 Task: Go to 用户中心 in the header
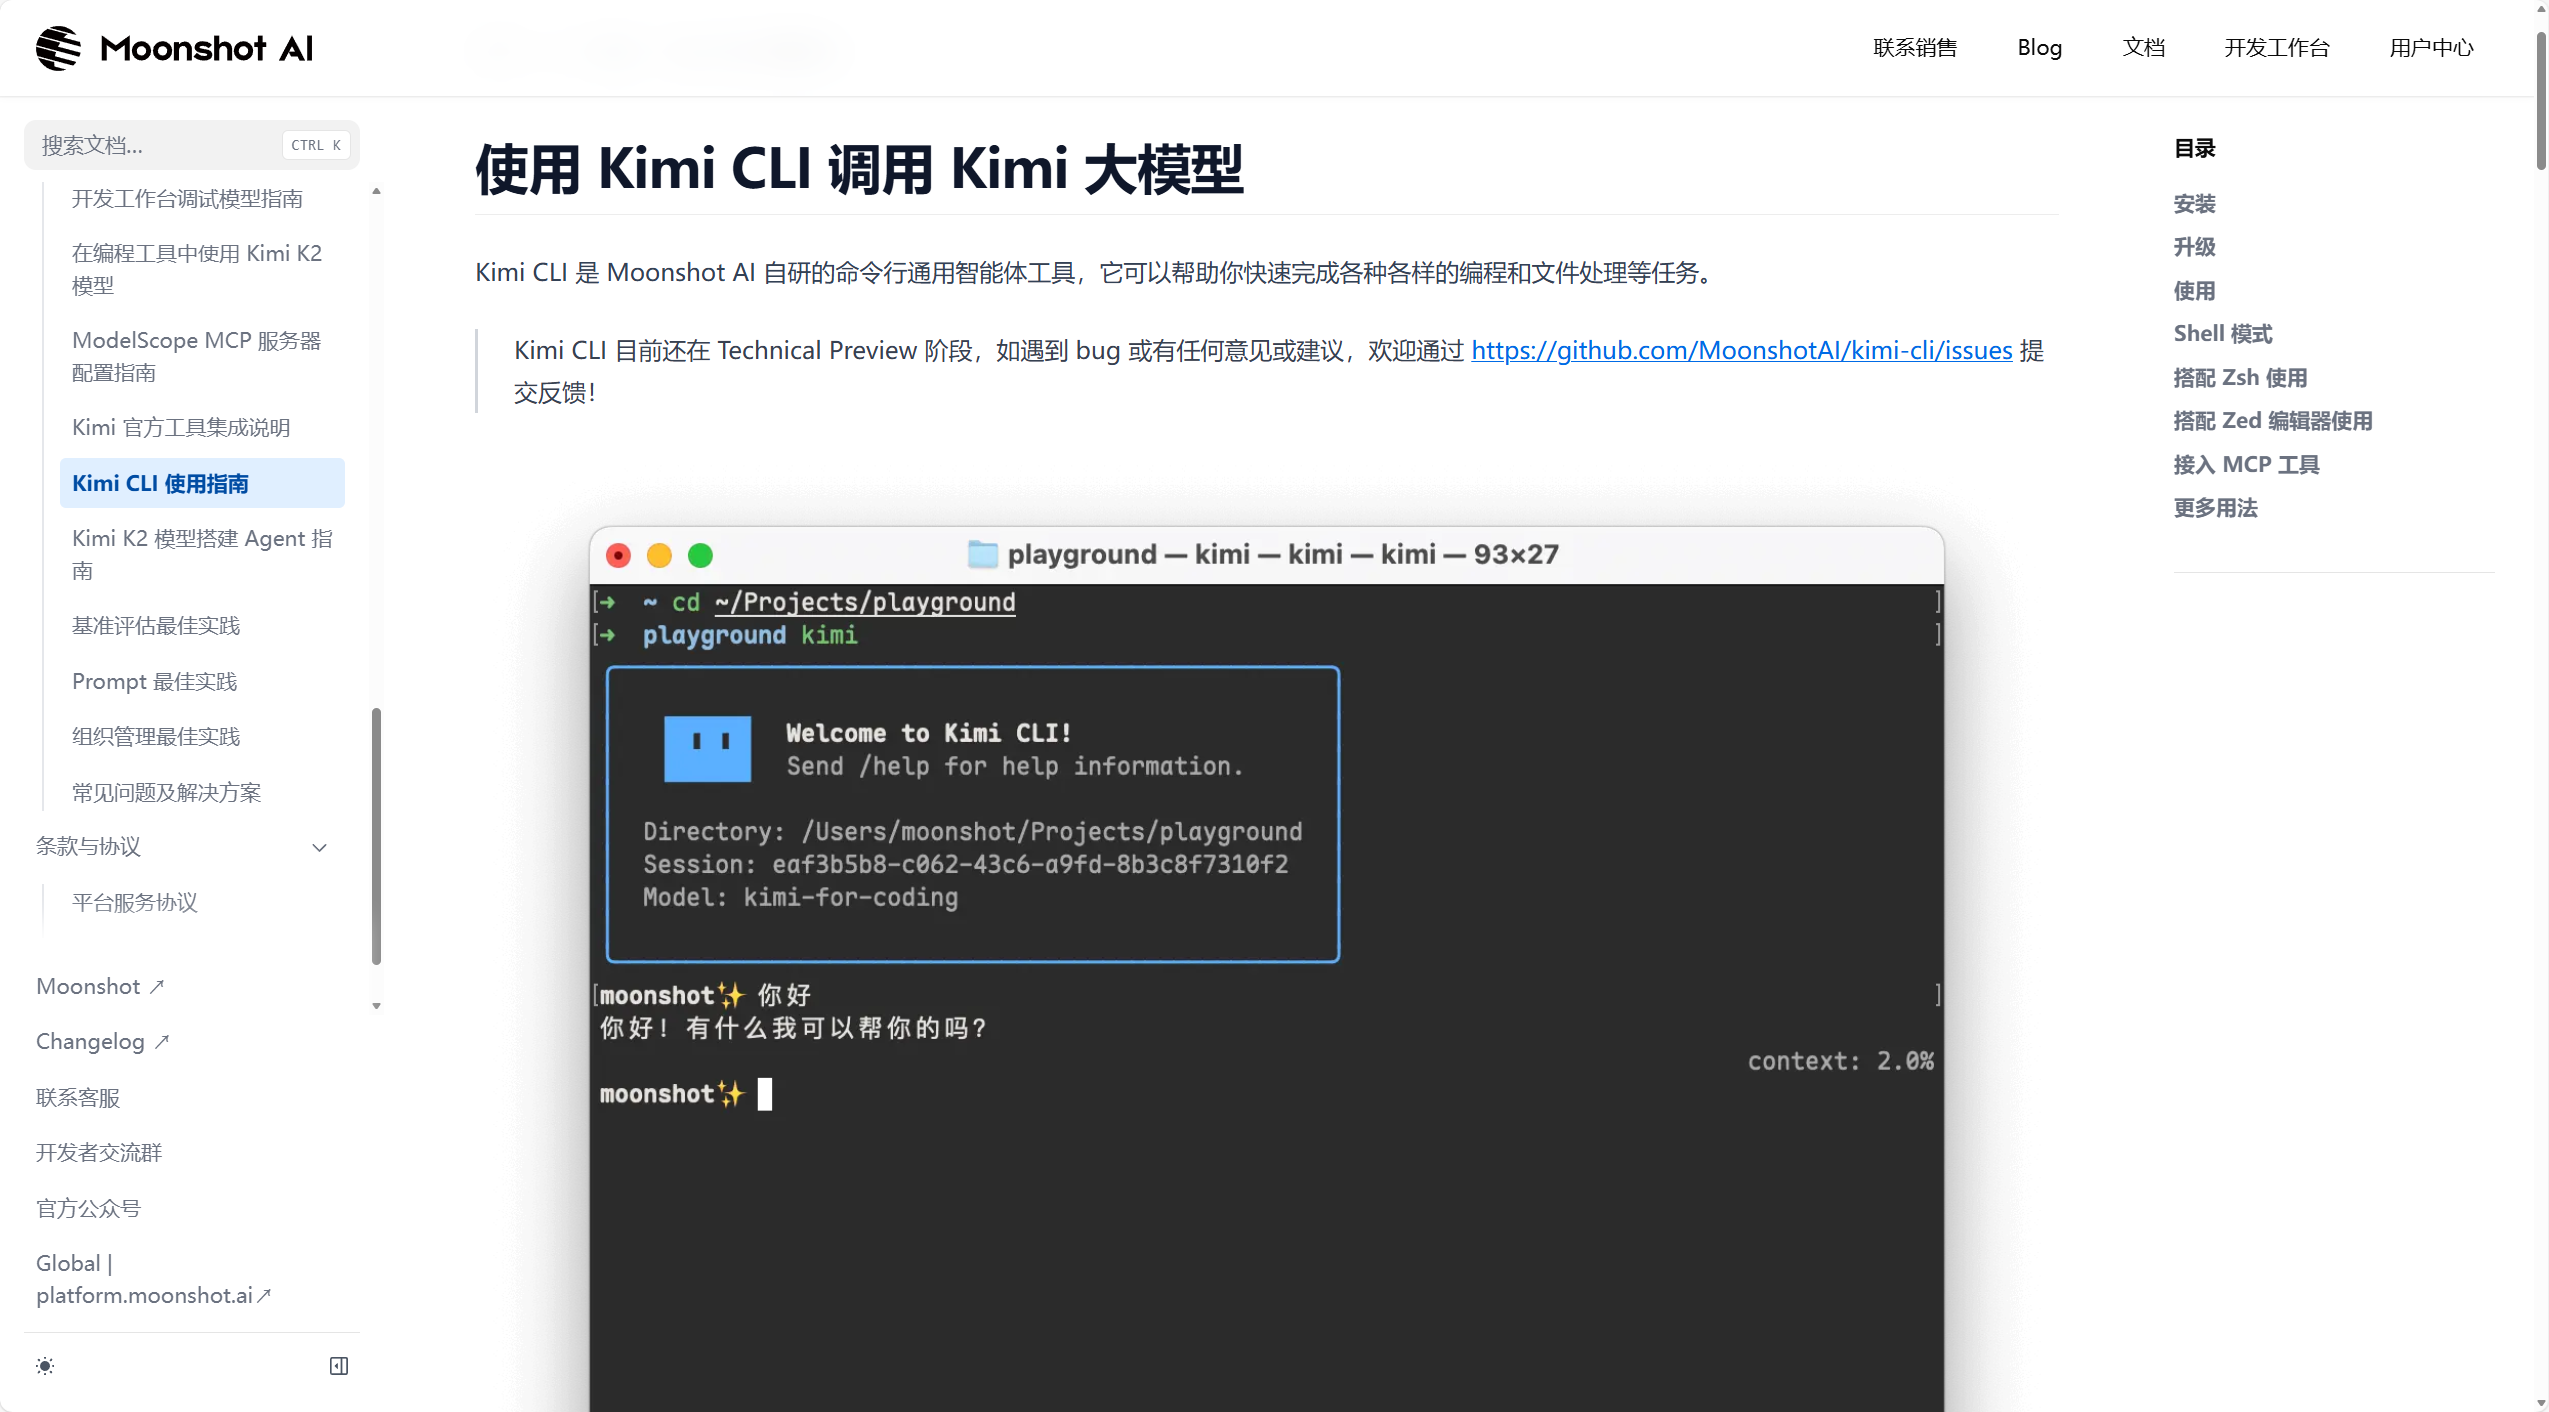click(x=2431, y=48)
